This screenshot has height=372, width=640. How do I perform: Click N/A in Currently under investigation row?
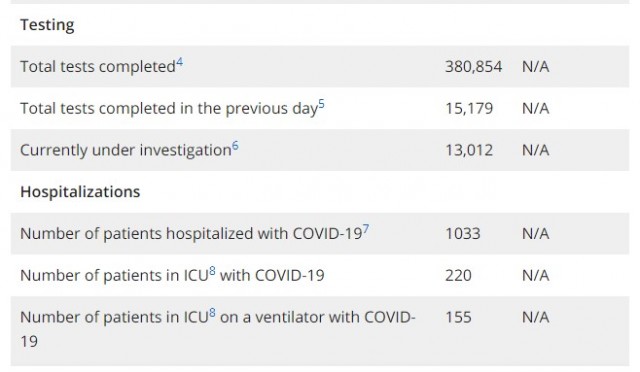[x=536, y=150]
